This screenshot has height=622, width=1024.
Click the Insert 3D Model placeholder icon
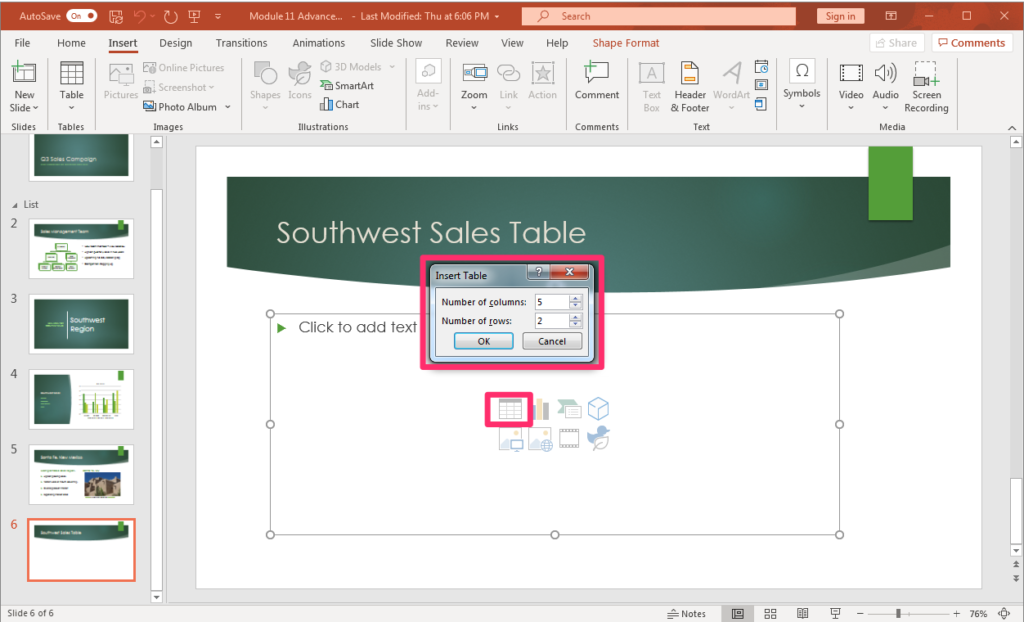pos(599,408)
